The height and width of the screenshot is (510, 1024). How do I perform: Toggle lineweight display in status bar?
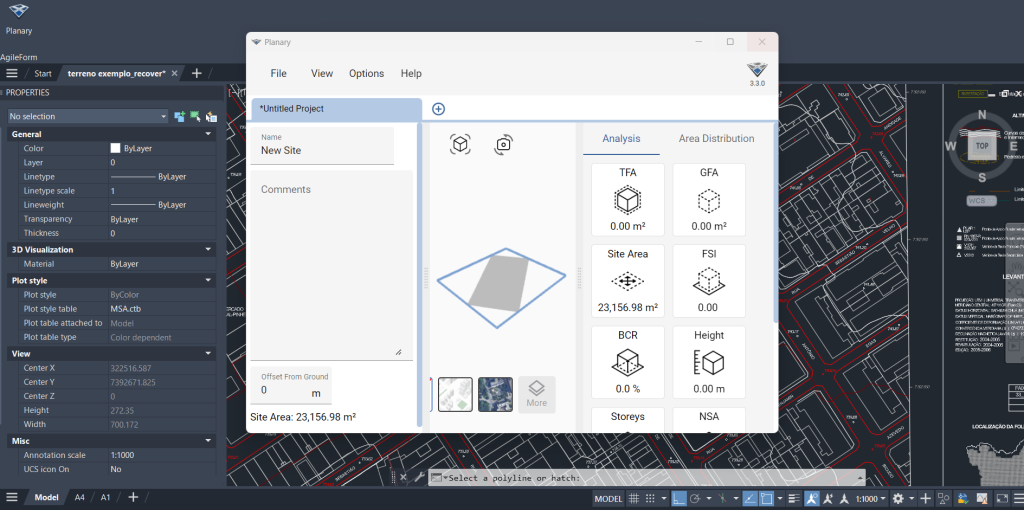tap(793, 499)
